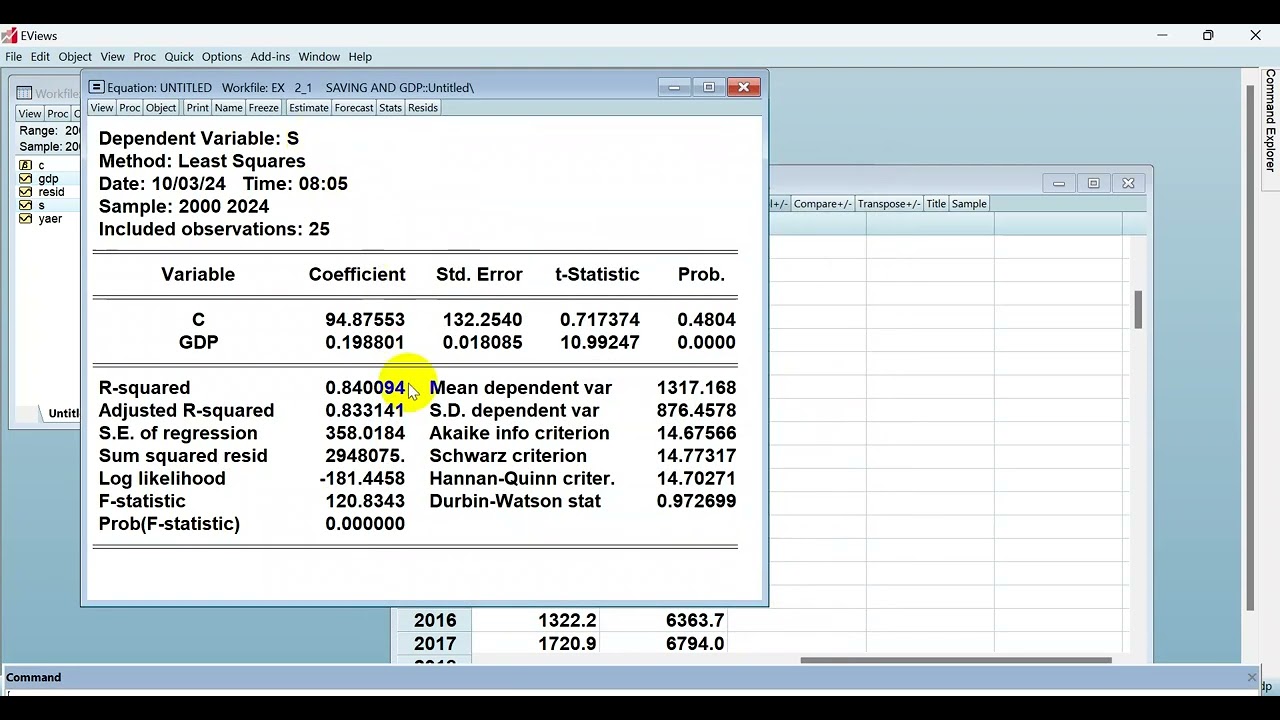Click the group window vertical scrollbar thumb
Viewport: 1280px width, 720px height.
(x=1138, y=309)
